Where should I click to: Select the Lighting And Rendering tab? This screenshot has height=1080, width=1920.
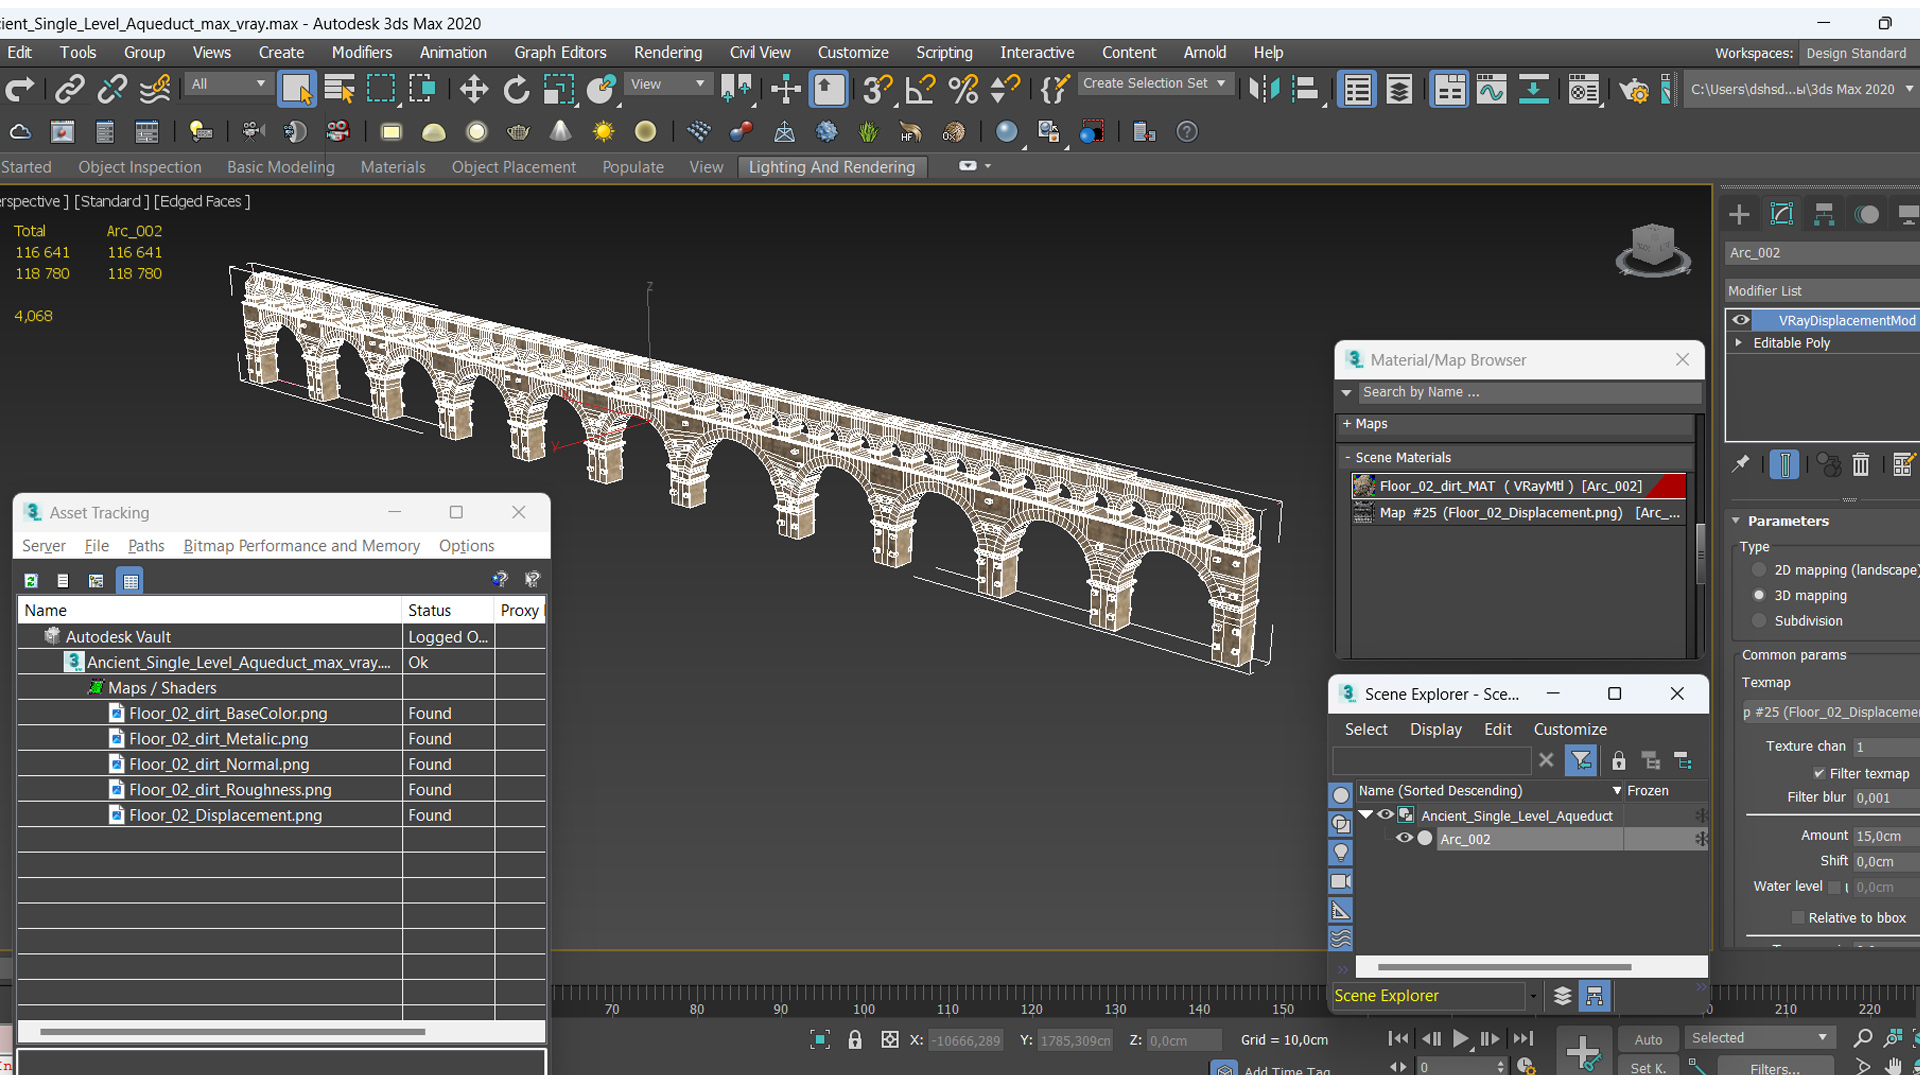coord(833,166)
